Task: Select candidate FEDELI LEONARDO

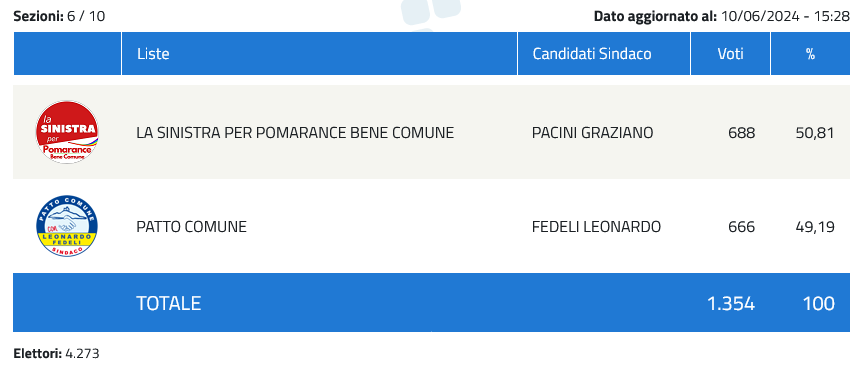Action: [x=596, y=227]
